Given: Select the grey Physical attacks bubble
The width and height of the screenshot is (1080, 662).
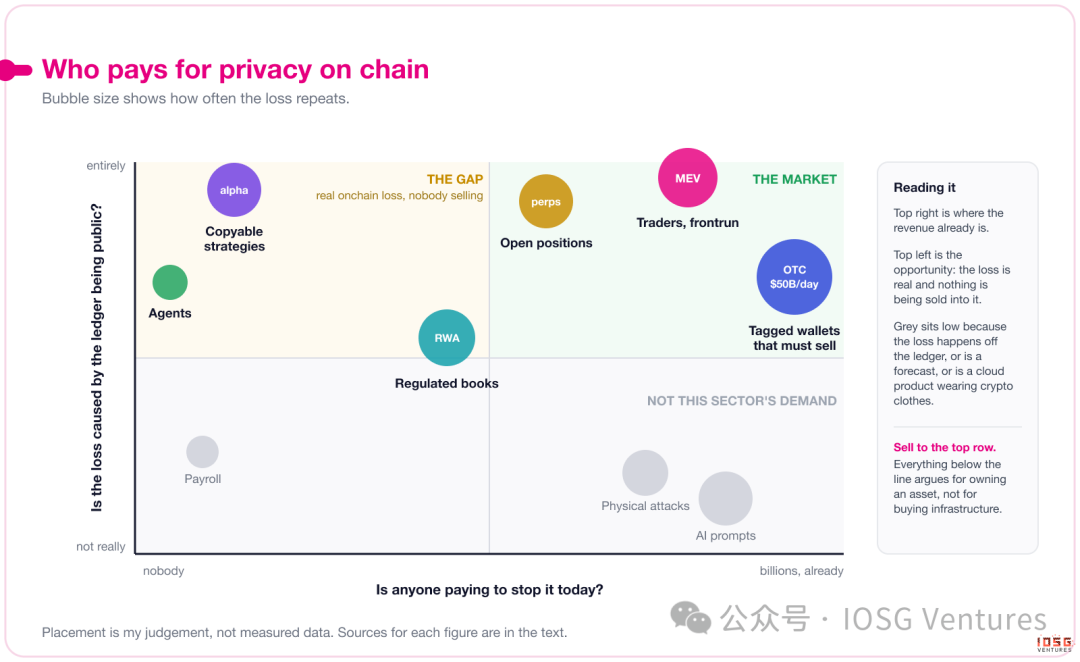Looking at the screenshot, I should (x=645, y=473).
